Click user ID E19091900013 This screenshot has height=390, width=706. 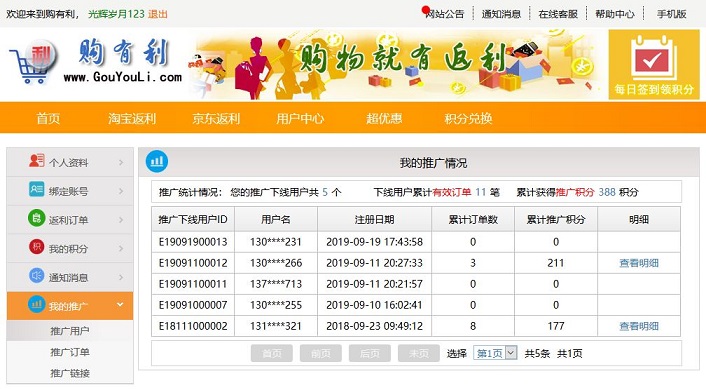pos(193,242)
